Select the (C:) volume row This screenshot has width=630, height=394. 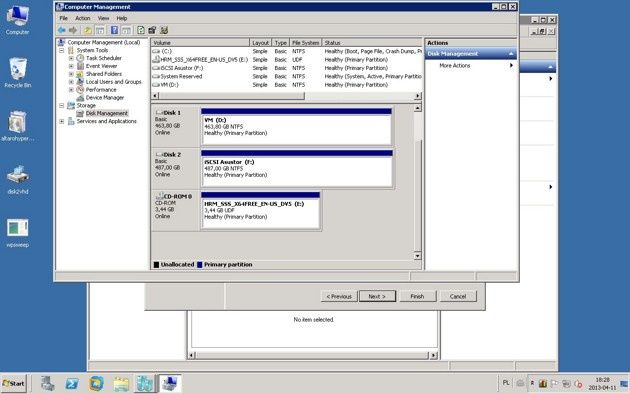286,51
